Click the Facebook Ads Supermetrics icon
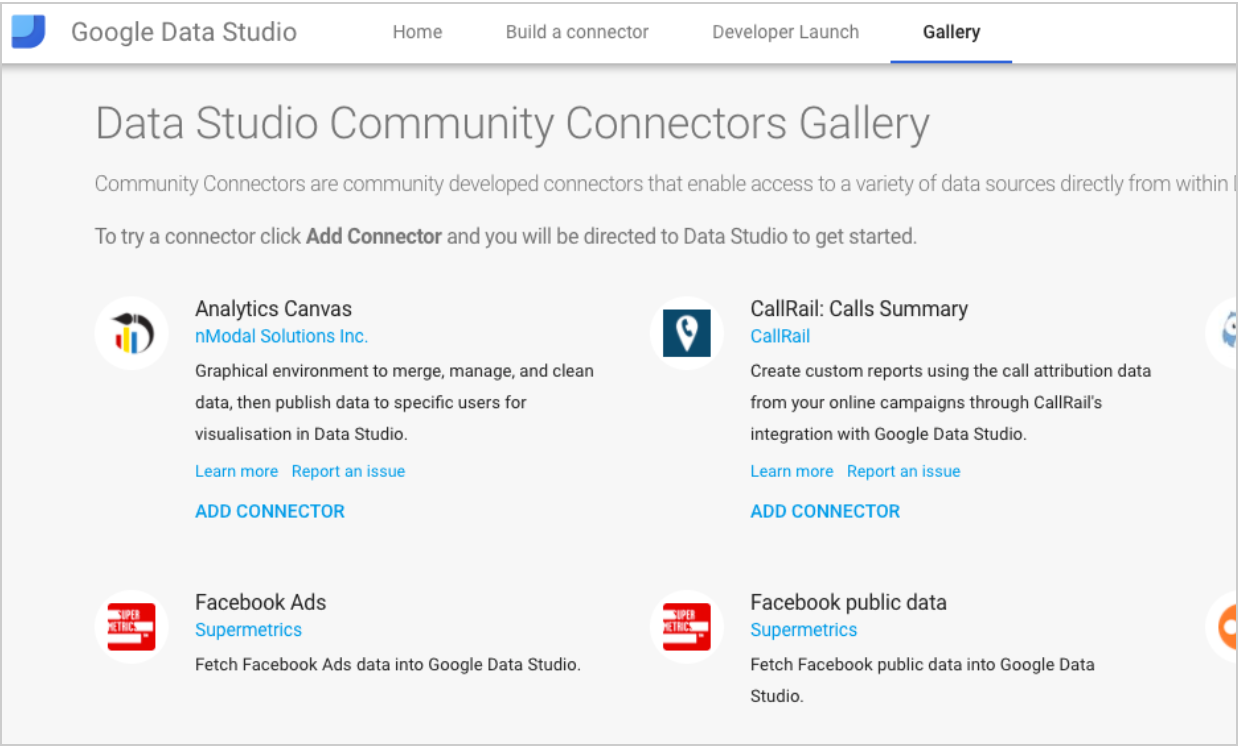The image size is (1238, 748). pos(132,627)
